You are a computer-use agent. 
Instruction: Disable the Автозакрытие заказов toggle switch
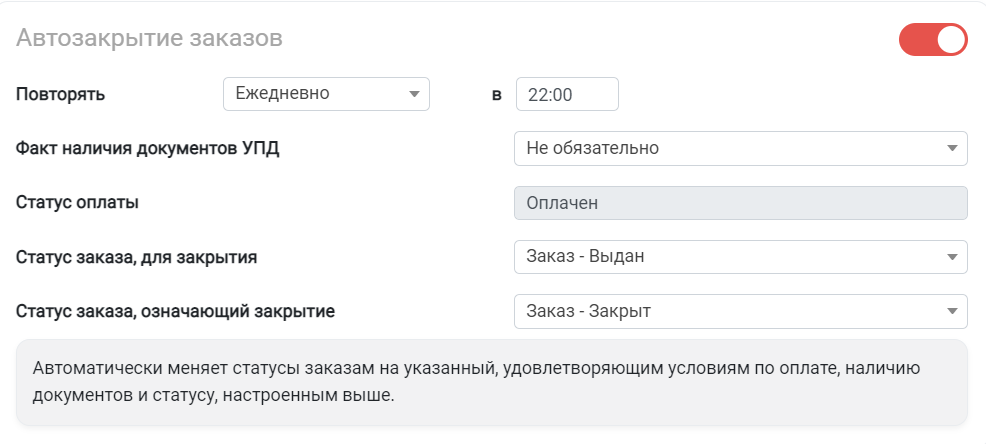(933, 40)
